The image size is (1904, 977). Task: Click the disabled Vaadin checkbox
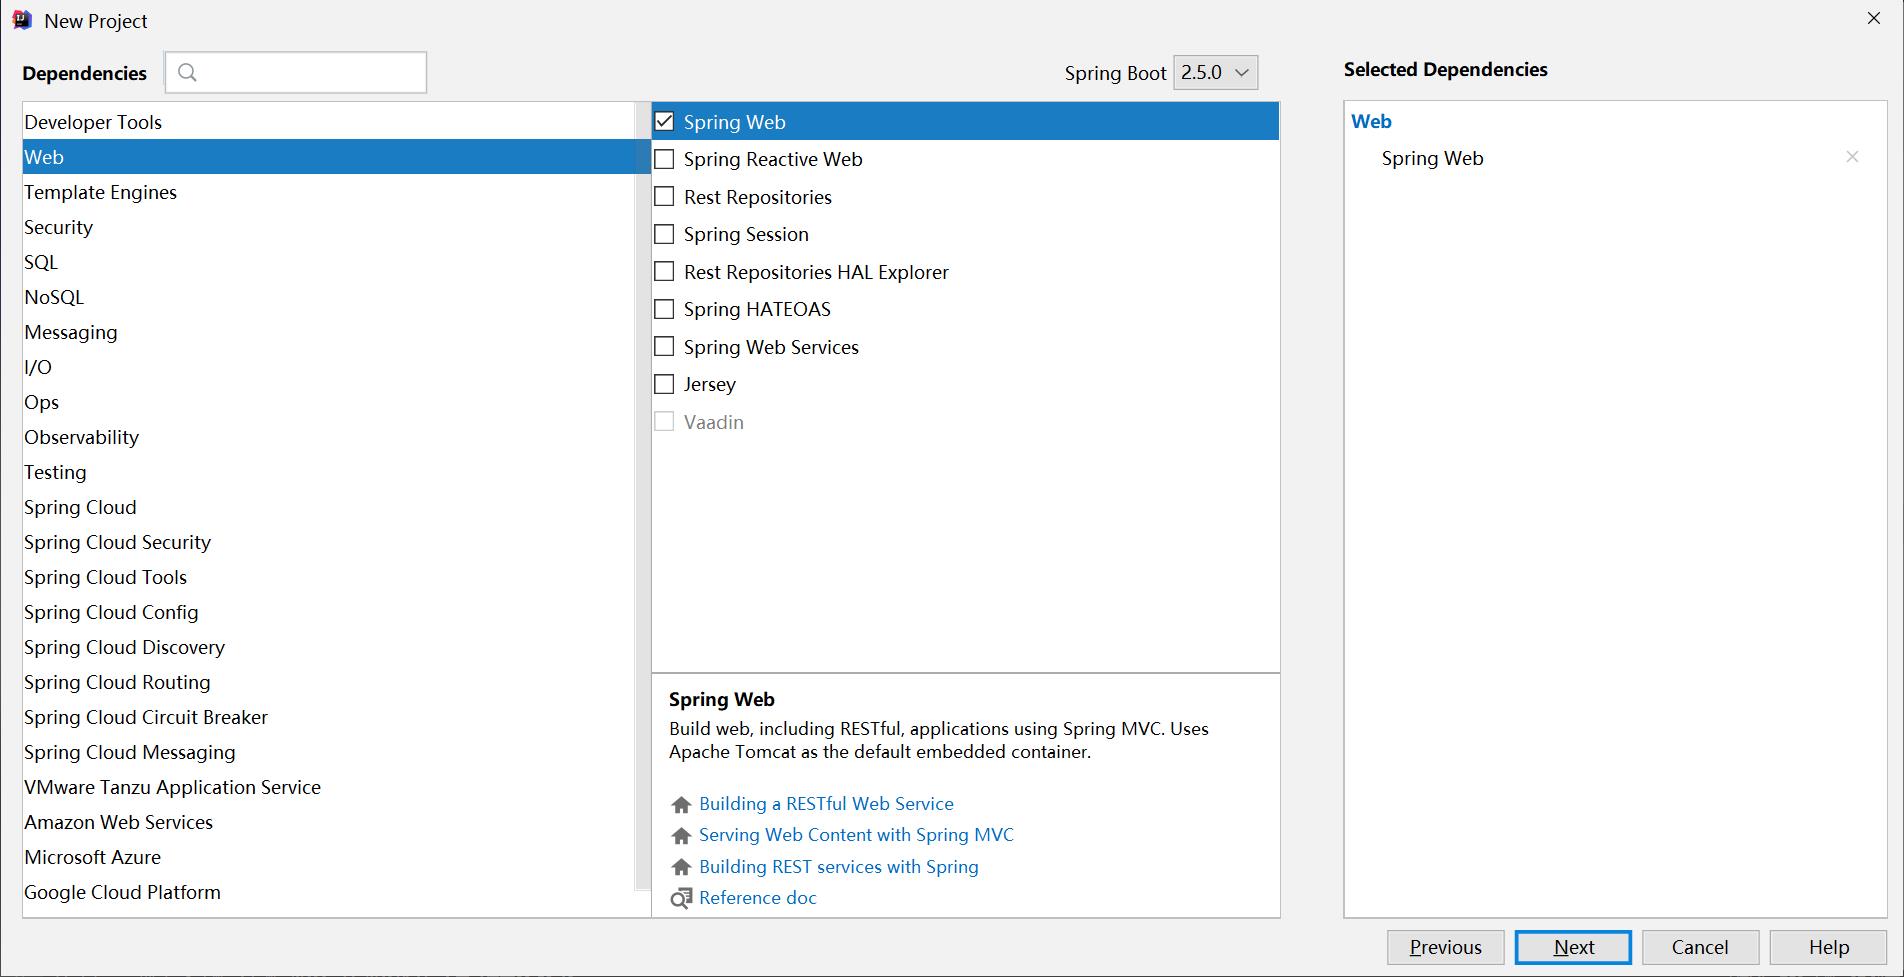pyautogui.click(x=664, y=421)
